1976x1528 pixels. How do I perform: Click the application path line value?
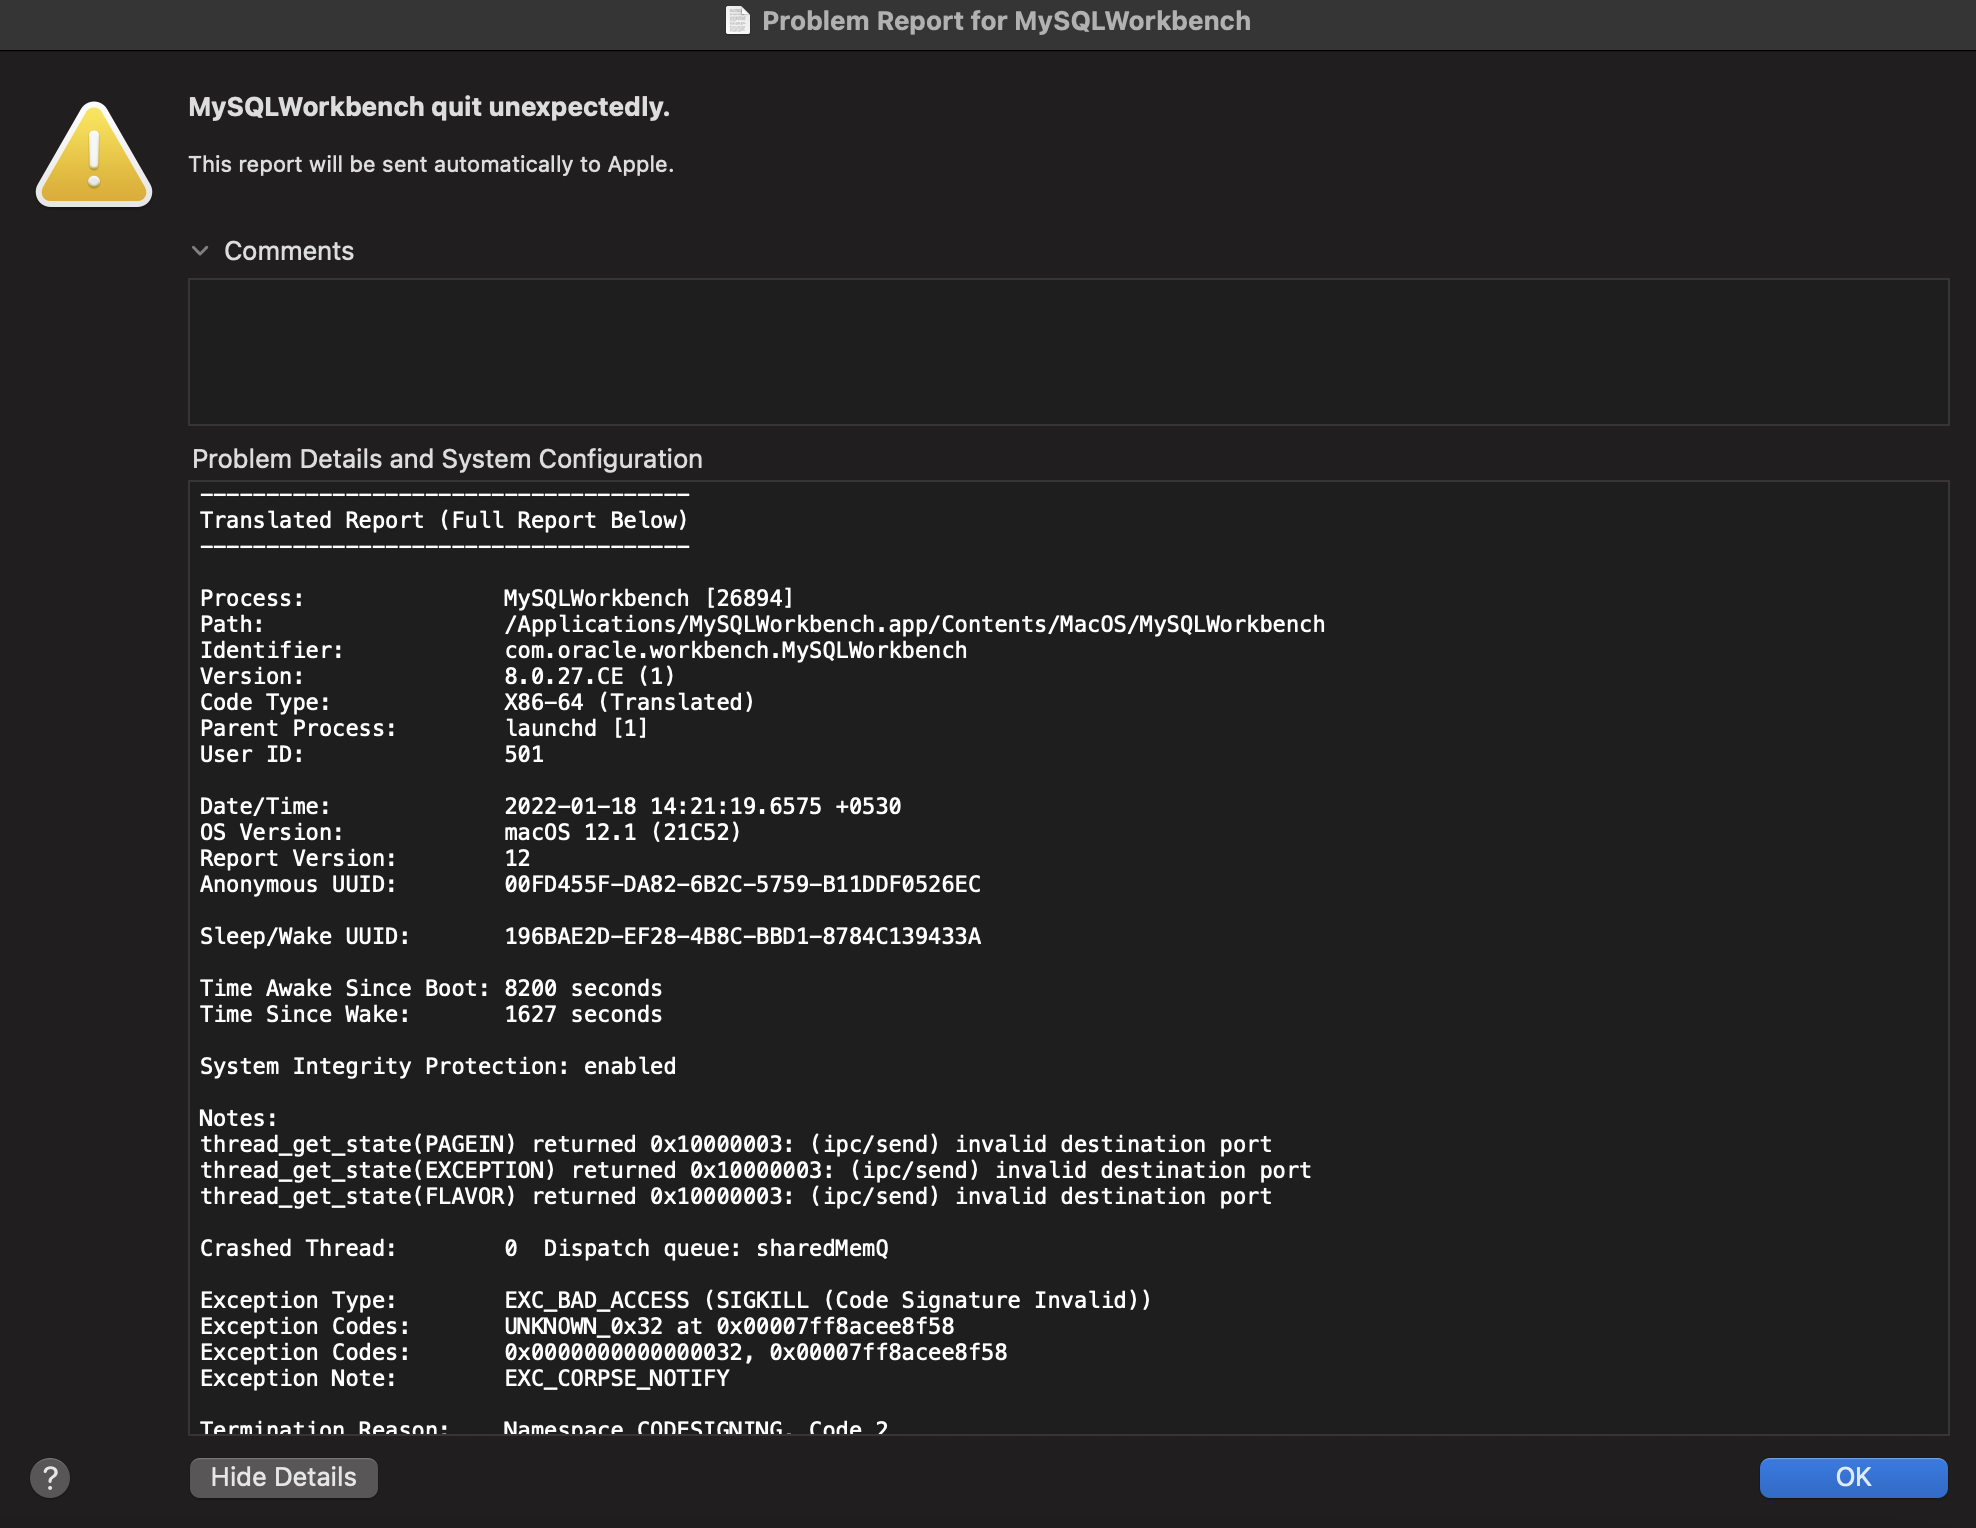pyautogui.click(x=914, y=624)
